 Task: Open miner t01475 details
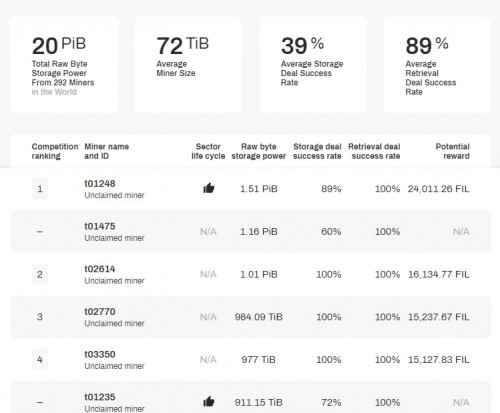pyautogui.click(x=100, y=226)
